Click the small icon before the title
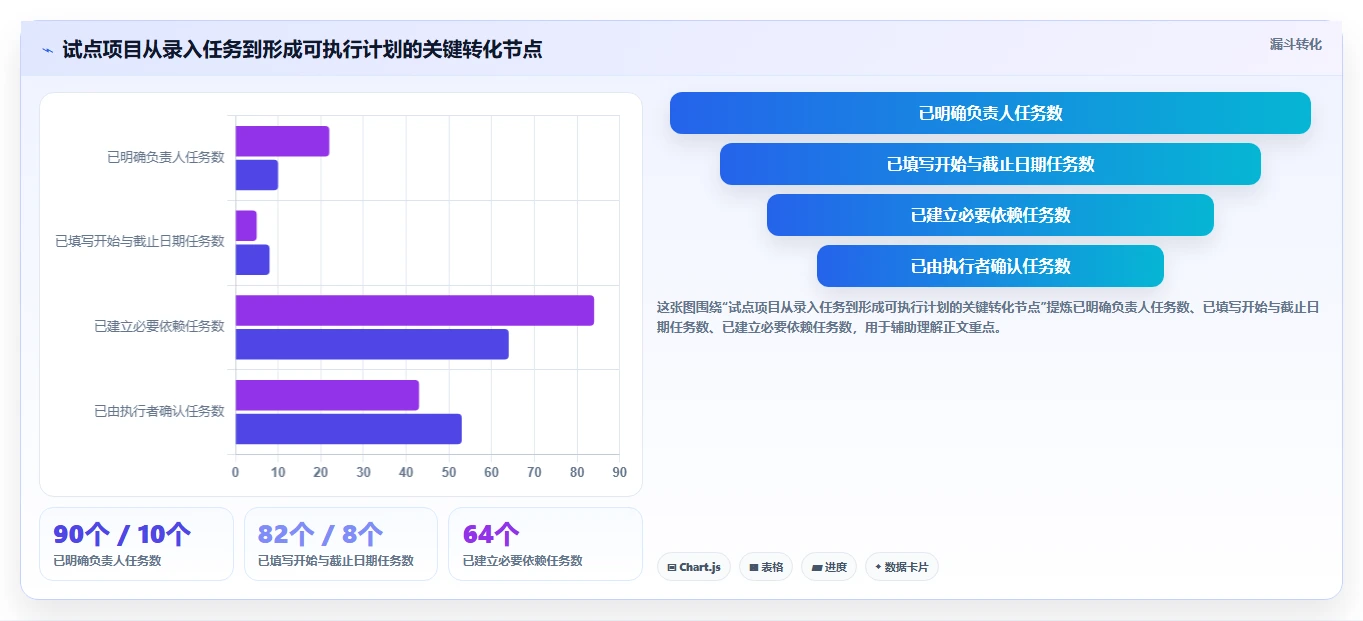This screenshot has width=1363, height=621. [x=48, y=50]
